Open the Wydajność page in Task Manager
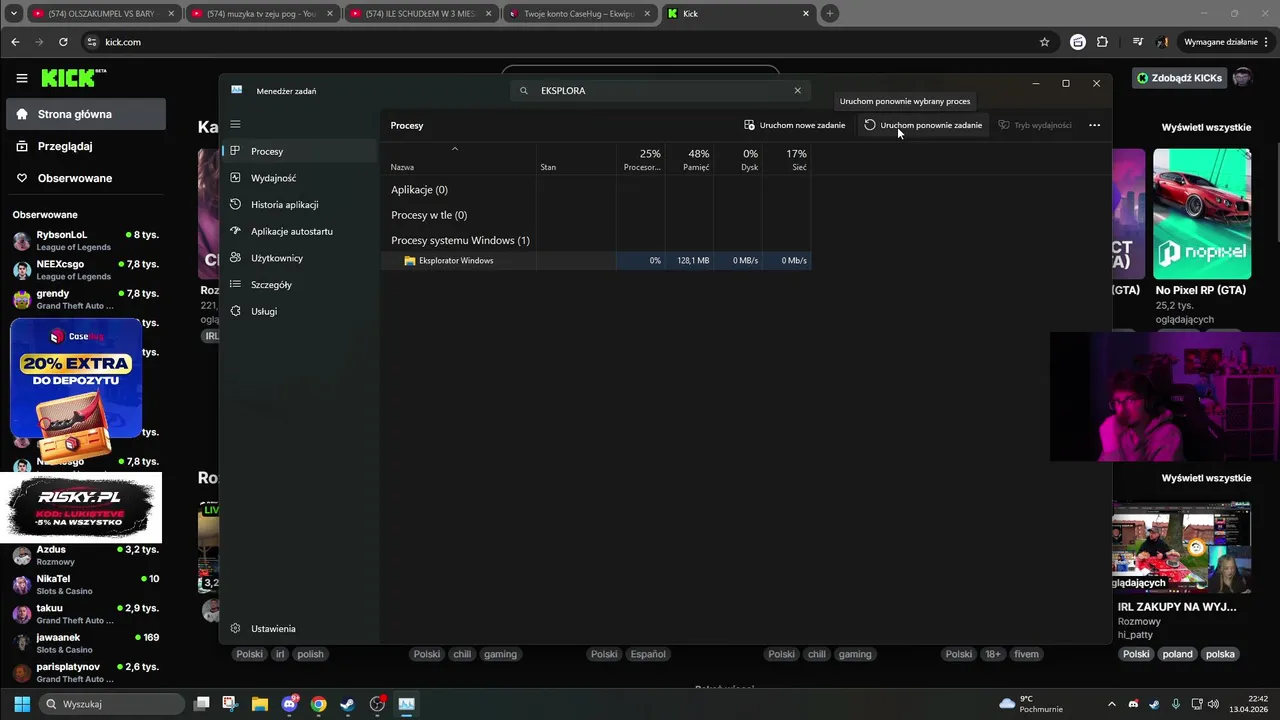This screenshot has width=1280, height=720. (299, 178)
